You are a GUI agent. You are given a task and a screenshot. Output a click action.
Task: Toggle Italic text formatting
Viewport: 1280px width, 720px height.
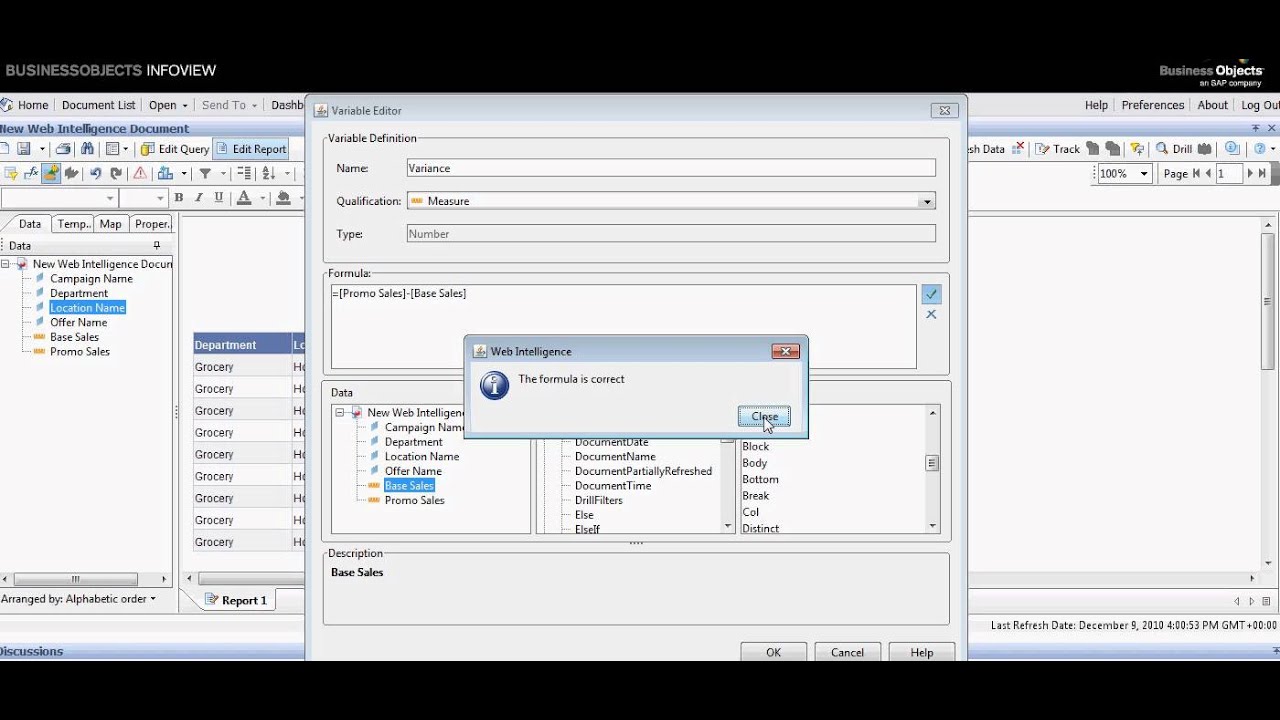[199, 198]
